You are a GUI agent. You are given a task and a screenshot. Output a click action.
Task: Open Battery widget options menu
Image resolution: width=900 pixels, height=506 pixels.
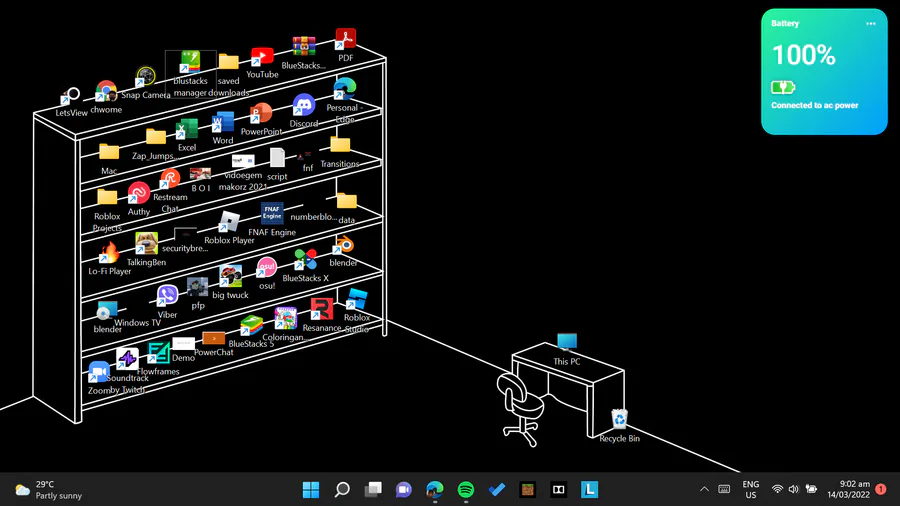pos(870,24)
